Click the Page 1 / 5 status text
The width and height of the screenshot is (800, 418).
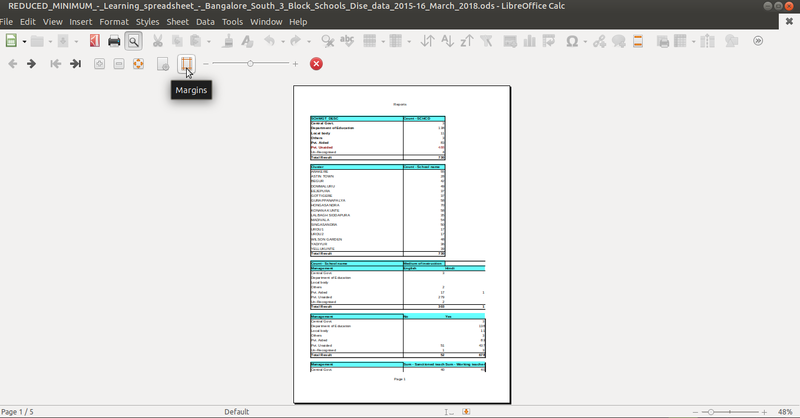click(x=17, y=411)
